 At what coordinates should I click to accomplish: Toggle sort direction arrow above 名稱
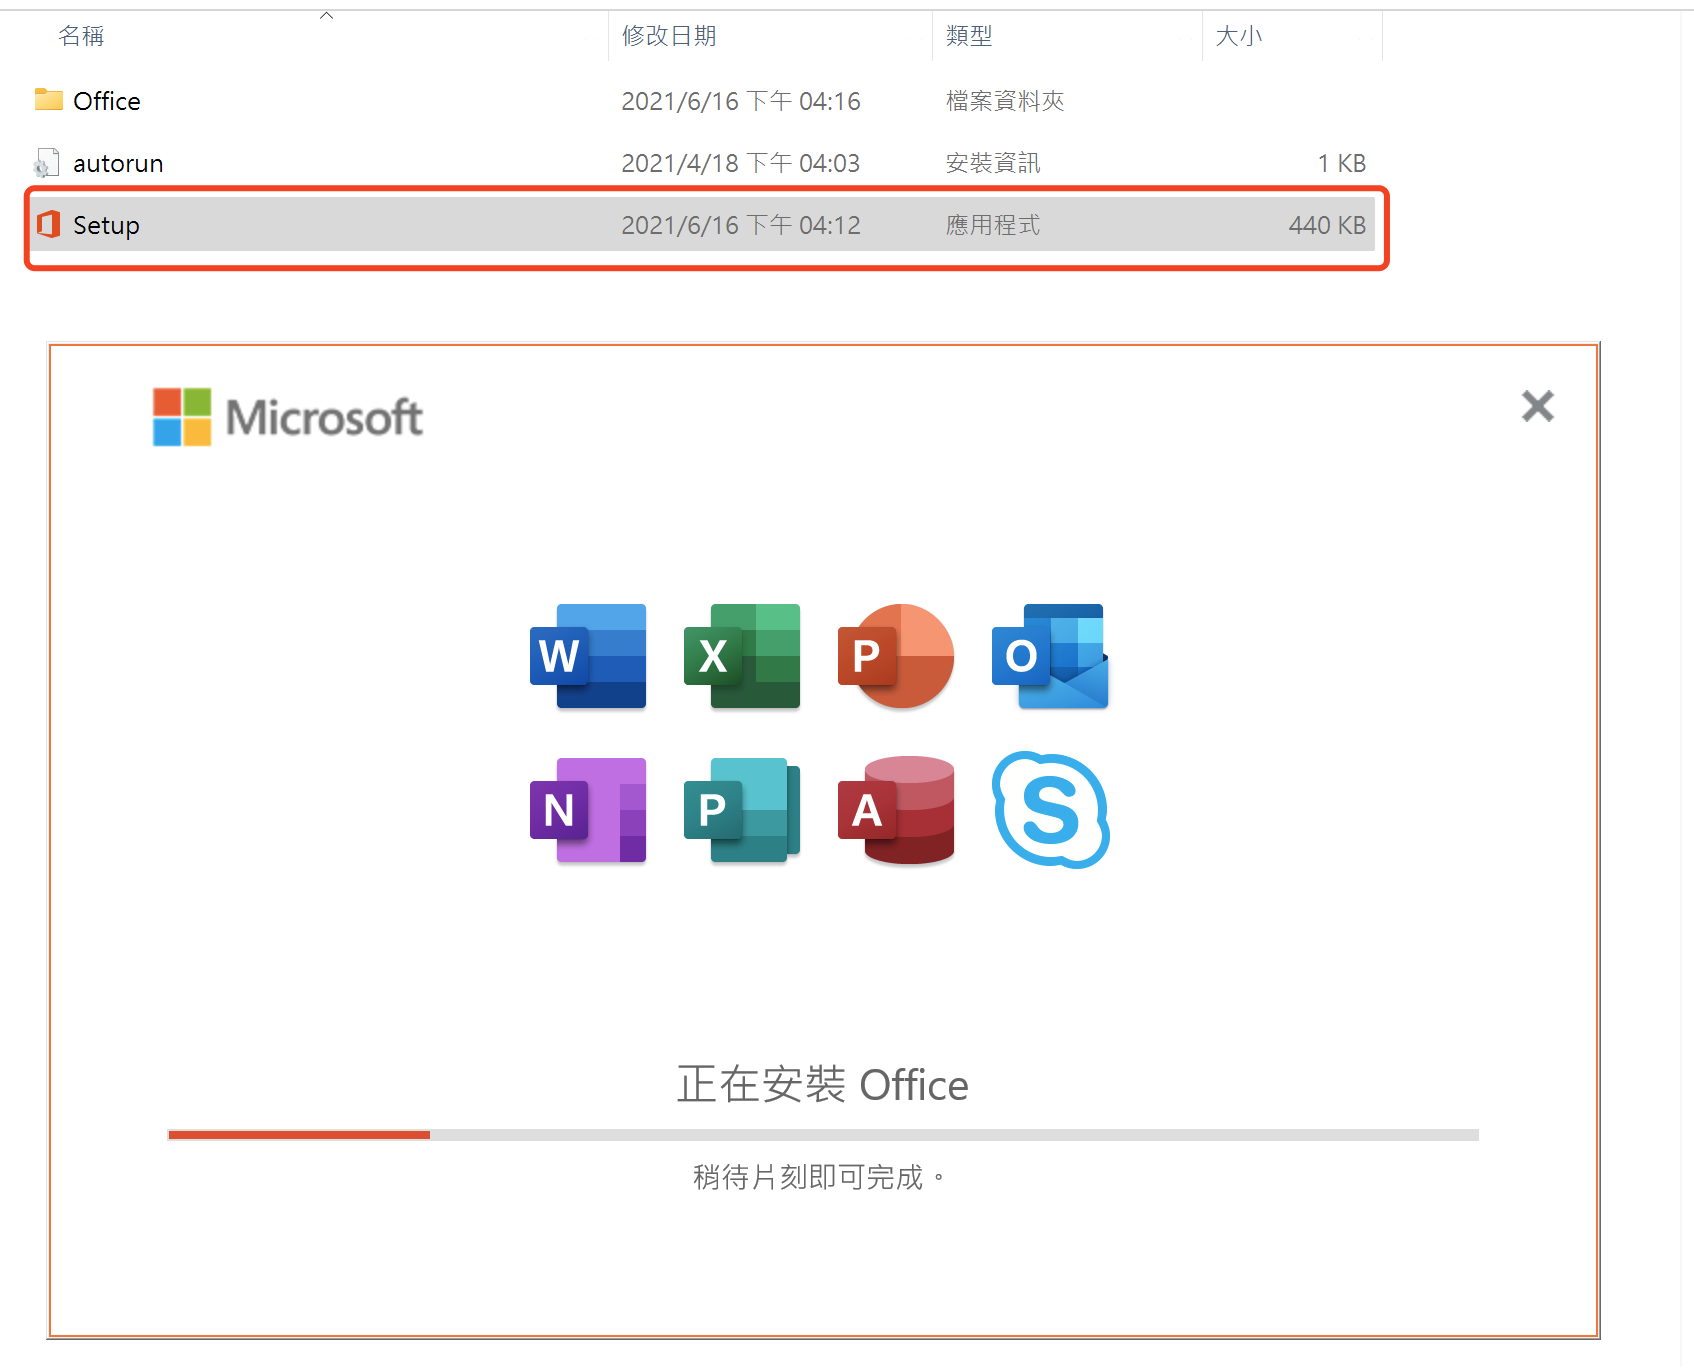[x=326, y=16]
